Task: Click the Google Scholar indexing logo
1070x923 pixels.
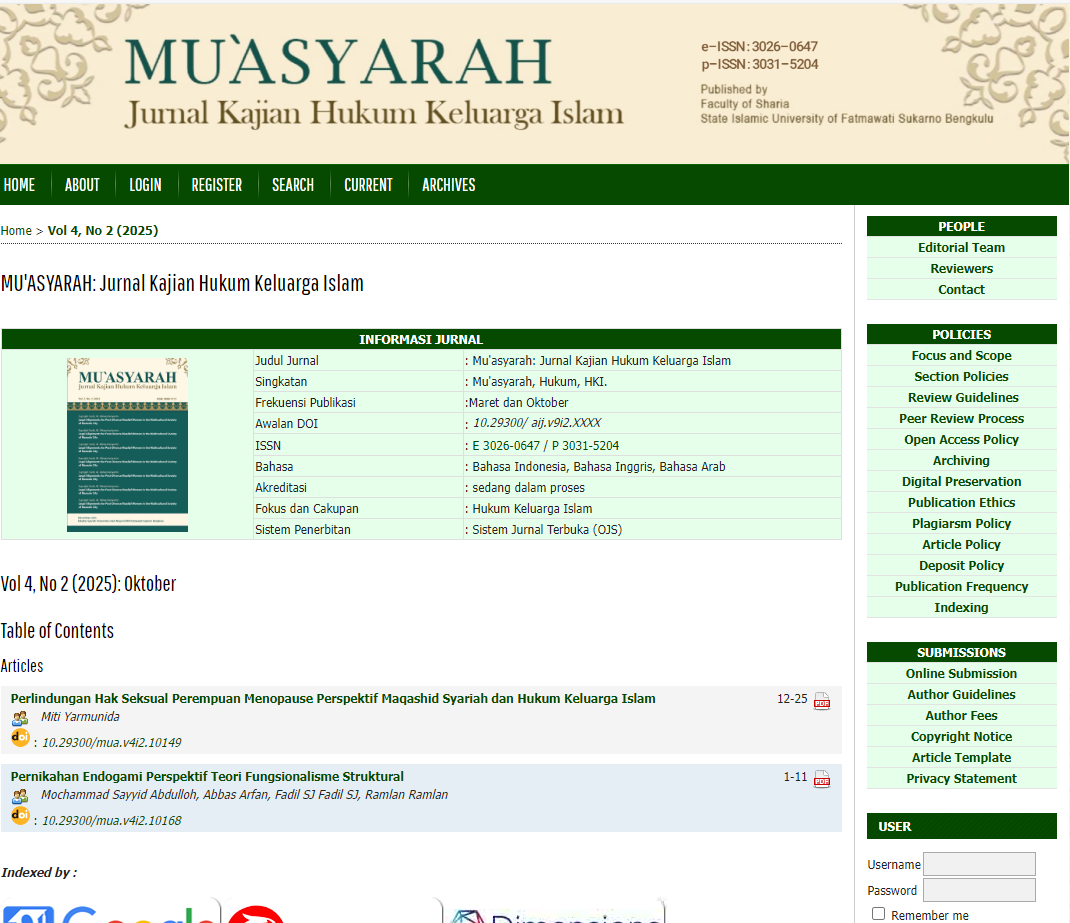Action: [x=110, y=912]
